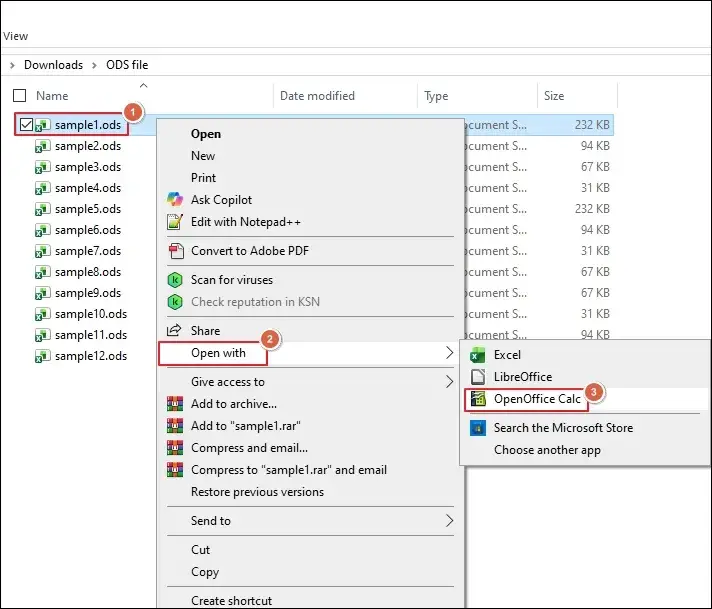Expand the Send to submenu arrow
Screen dimensions: 712x609
[449, 521]
